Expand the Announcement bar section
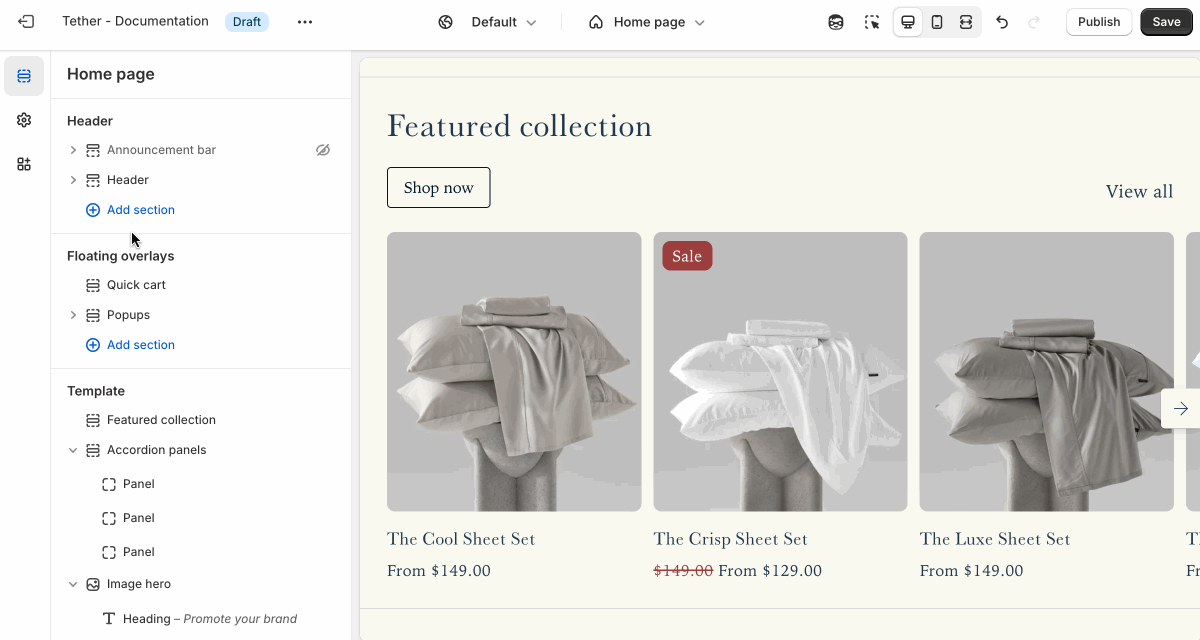Screen dimensions: 1200x640 point(73,150)
